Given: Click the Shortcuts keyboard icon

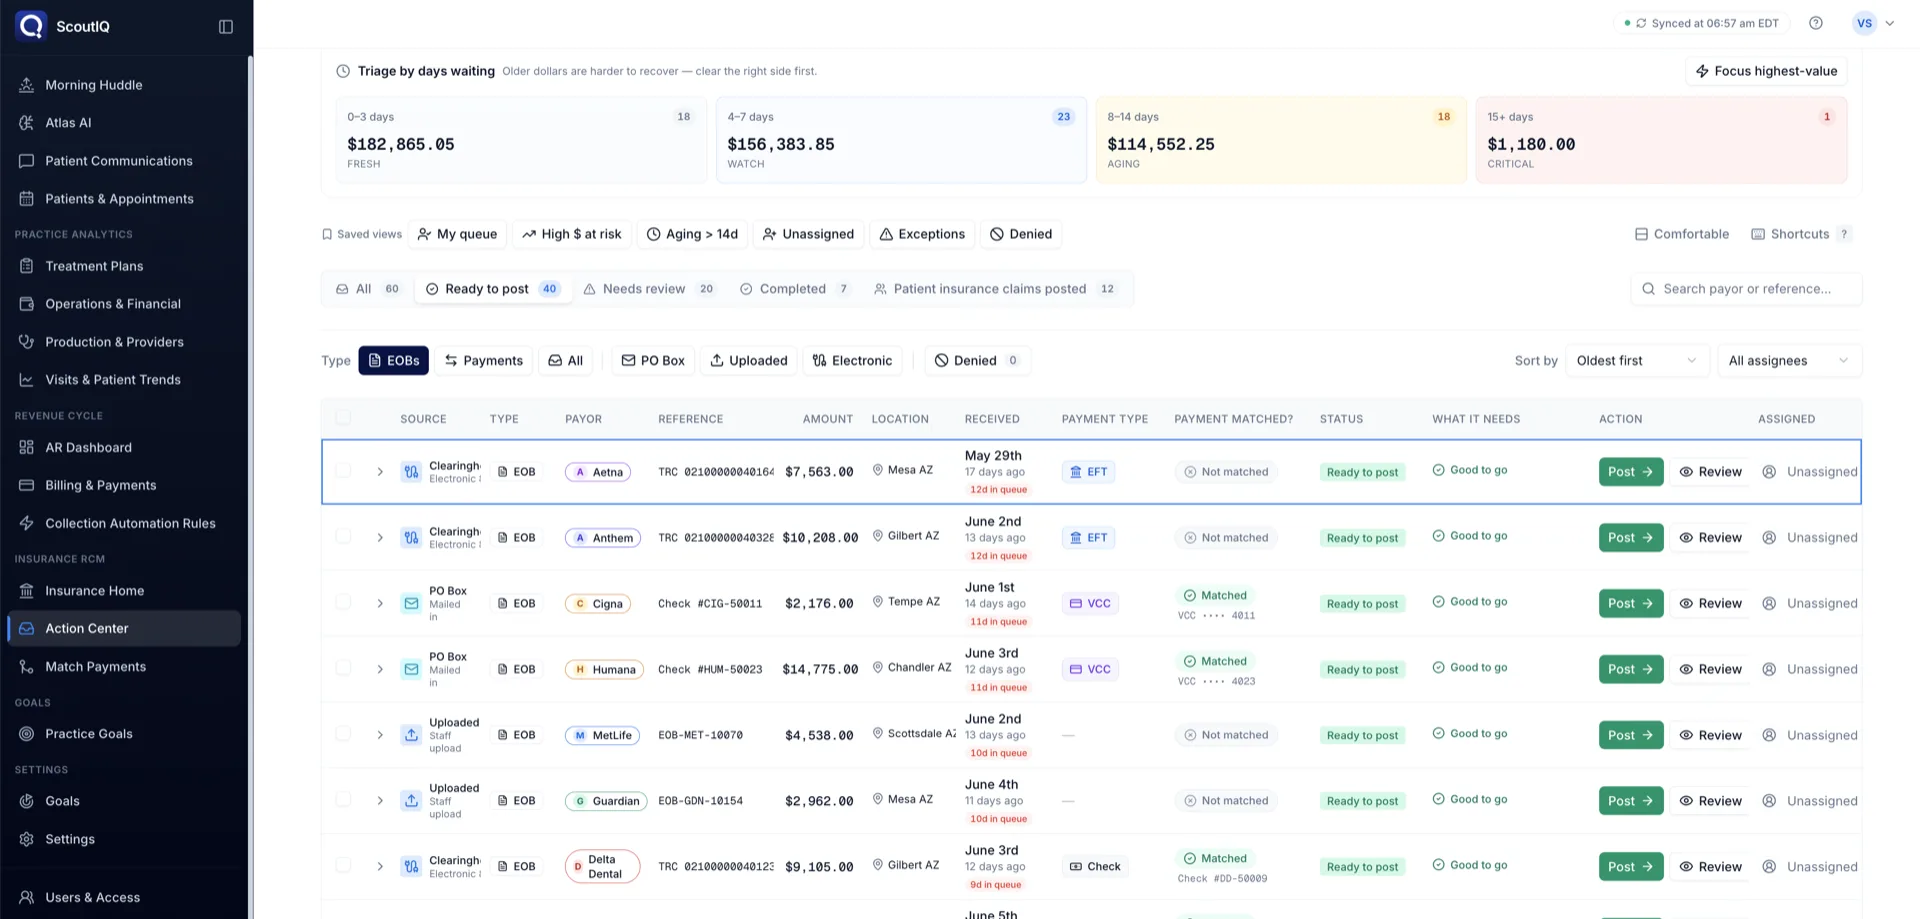Looking at the screenshot, I should click(x=1758, y=234).
